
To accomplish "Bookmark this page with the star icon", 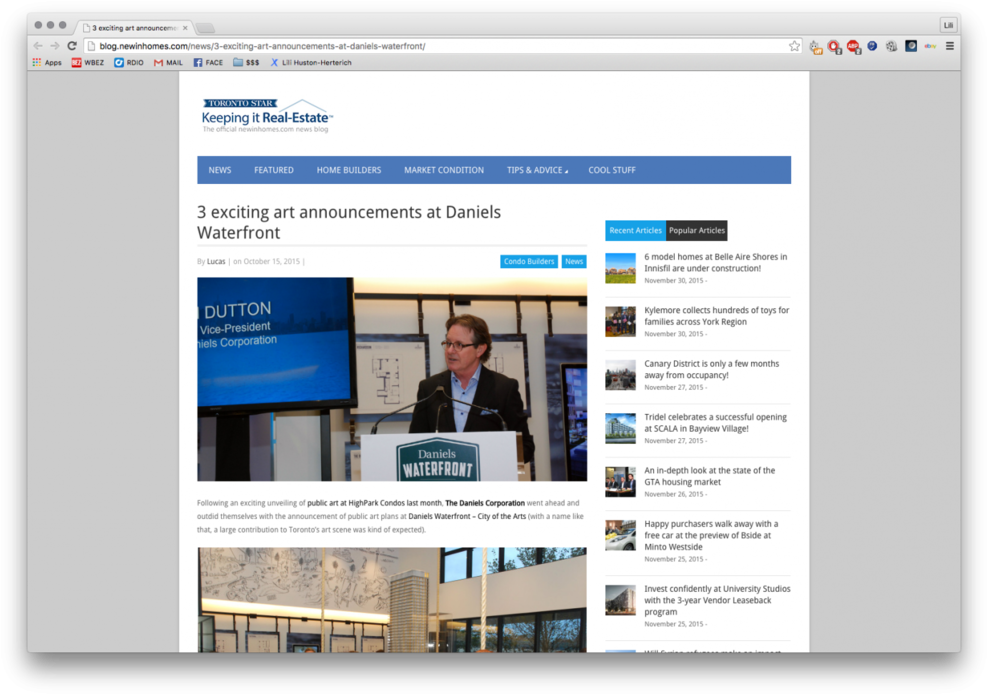I will [794, 46].
